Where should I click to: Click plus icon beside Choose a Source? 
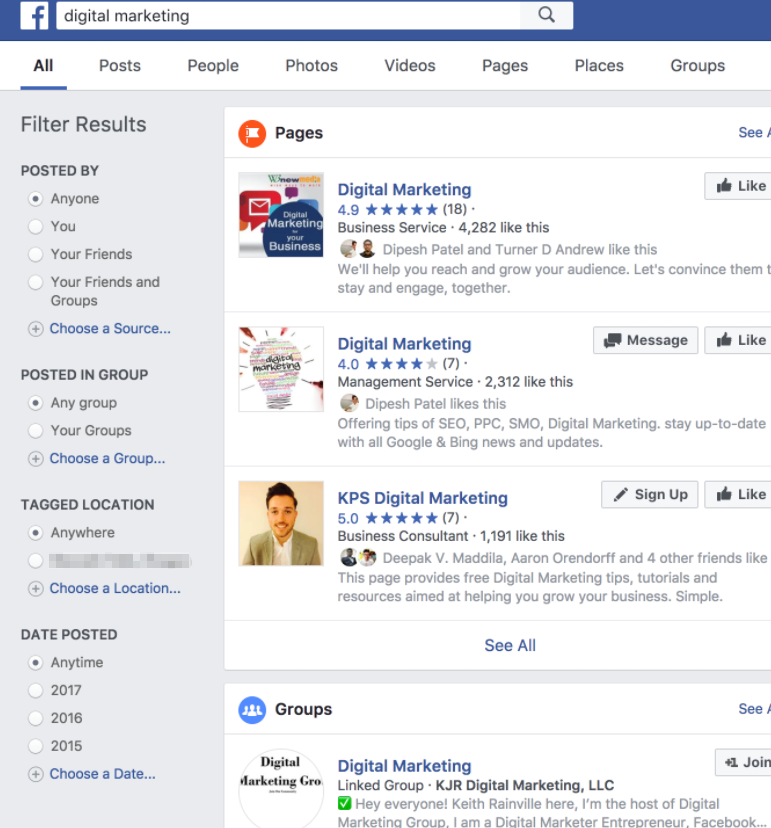35,329
